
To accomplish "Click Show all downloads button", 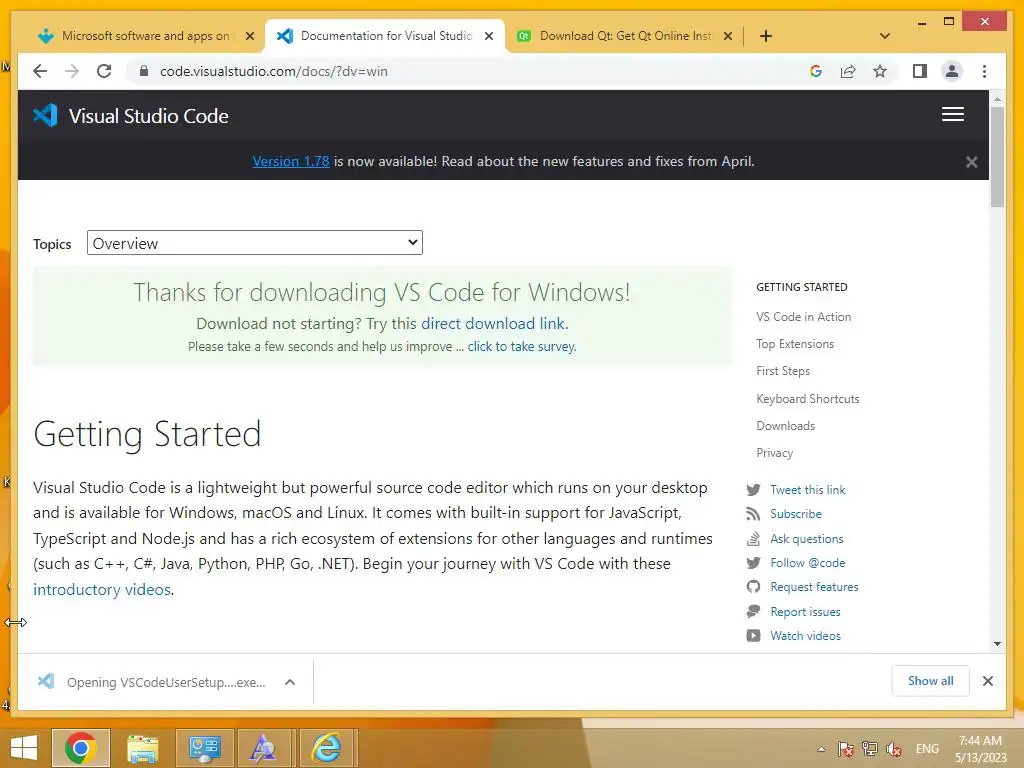I will coord(931,681).
